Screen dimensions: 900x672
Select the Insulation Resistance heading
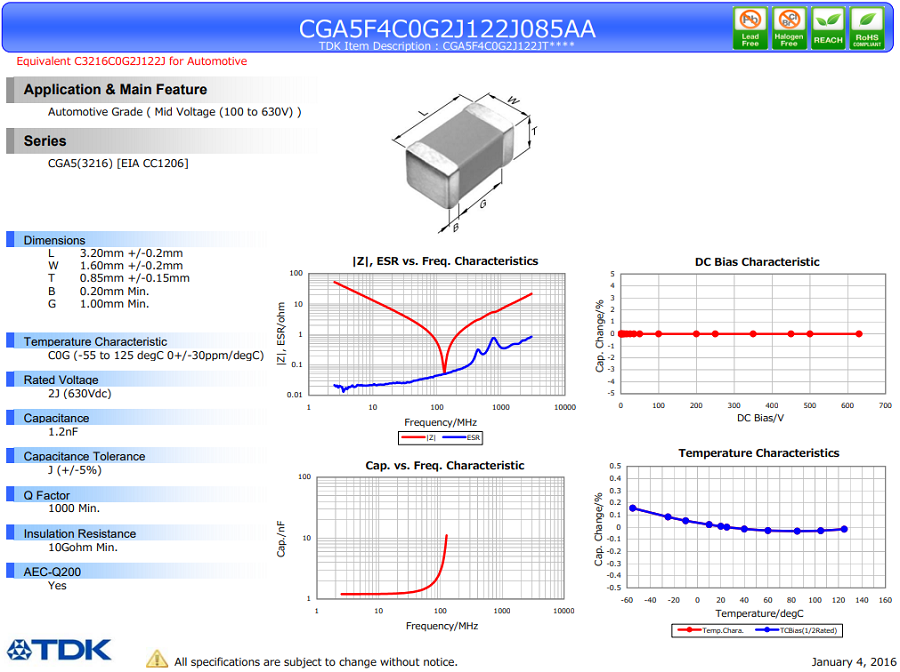coord(80,534)
